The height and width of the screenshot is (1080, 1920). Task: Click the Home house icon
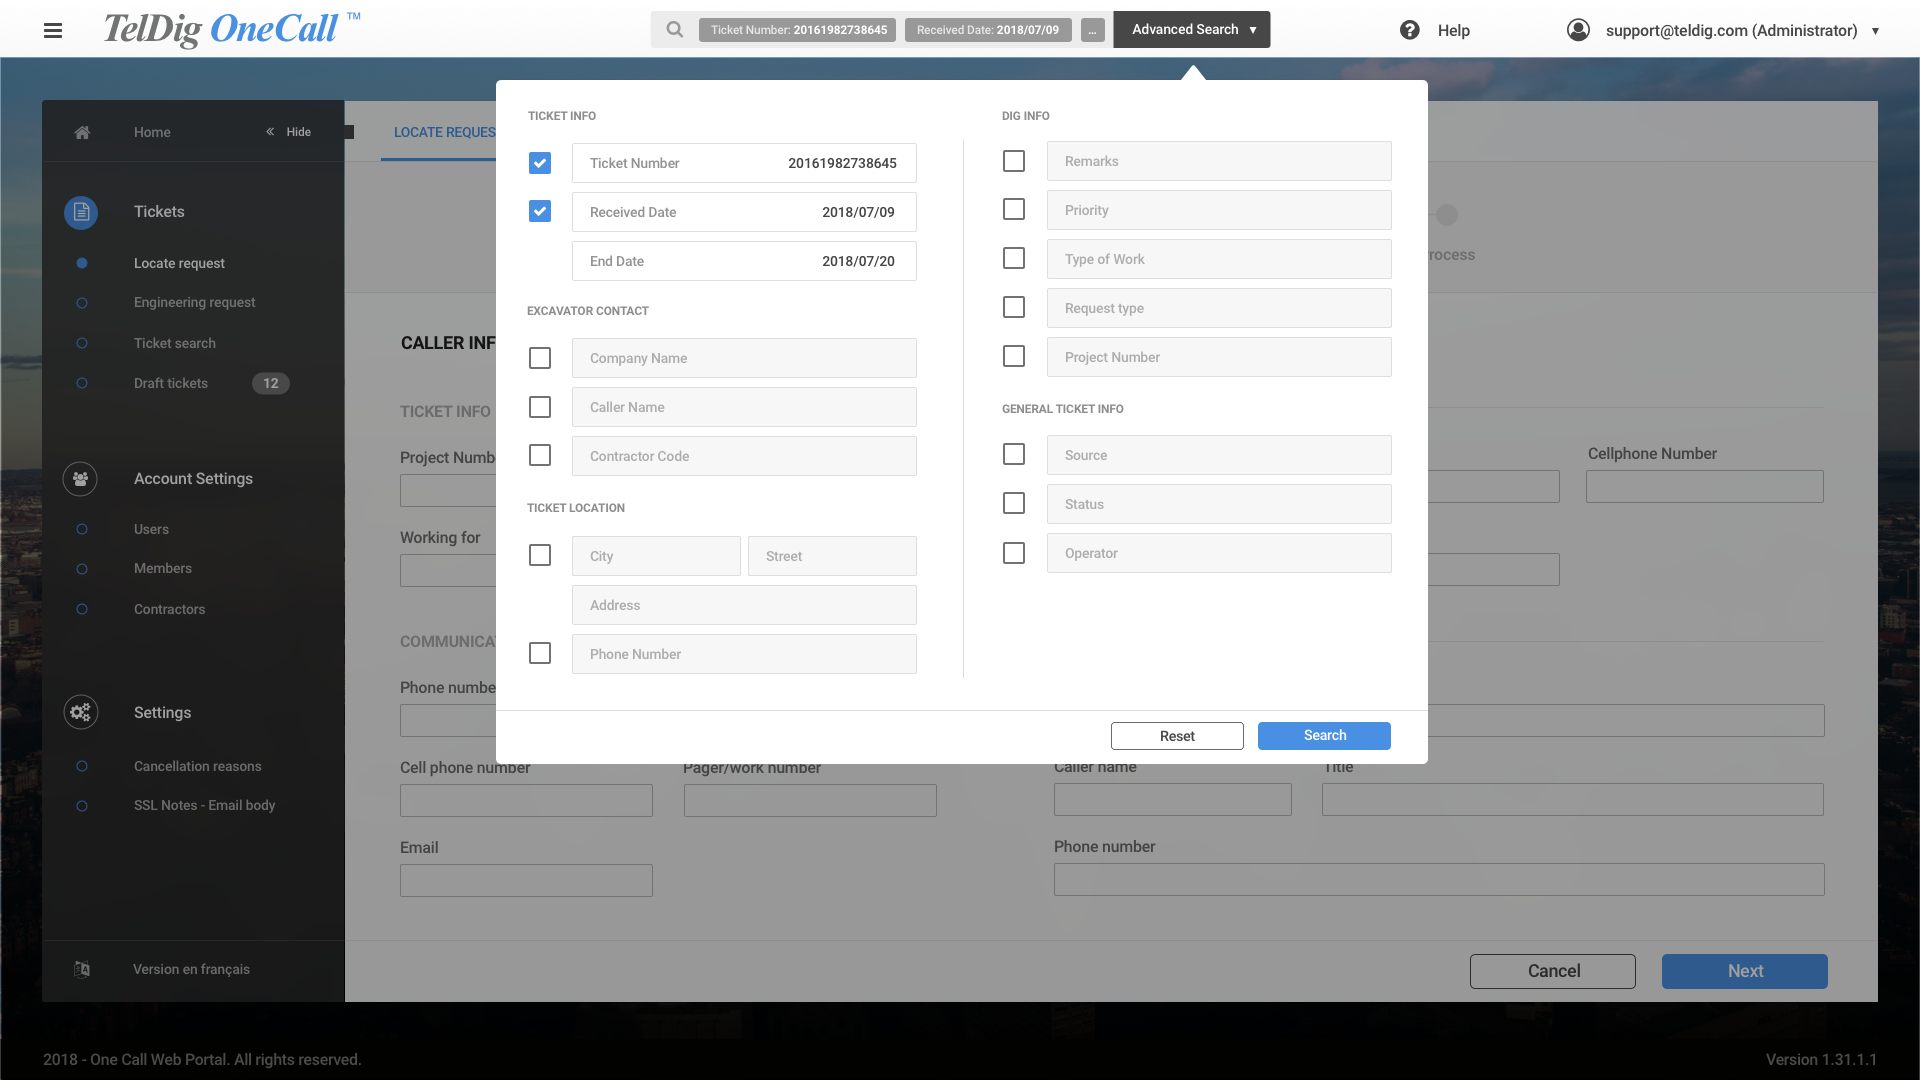tap(82, 132)
